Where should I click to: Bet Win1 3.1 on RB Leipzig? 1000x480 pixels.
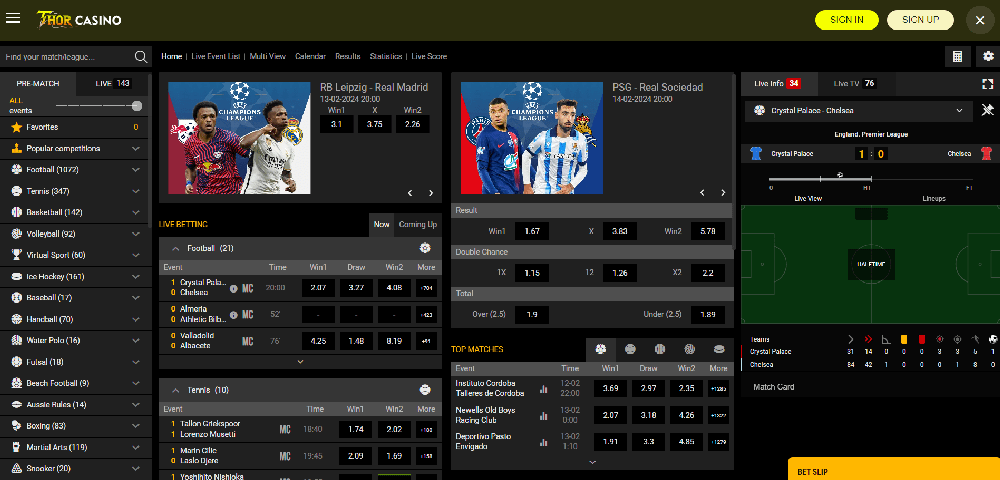337,124
